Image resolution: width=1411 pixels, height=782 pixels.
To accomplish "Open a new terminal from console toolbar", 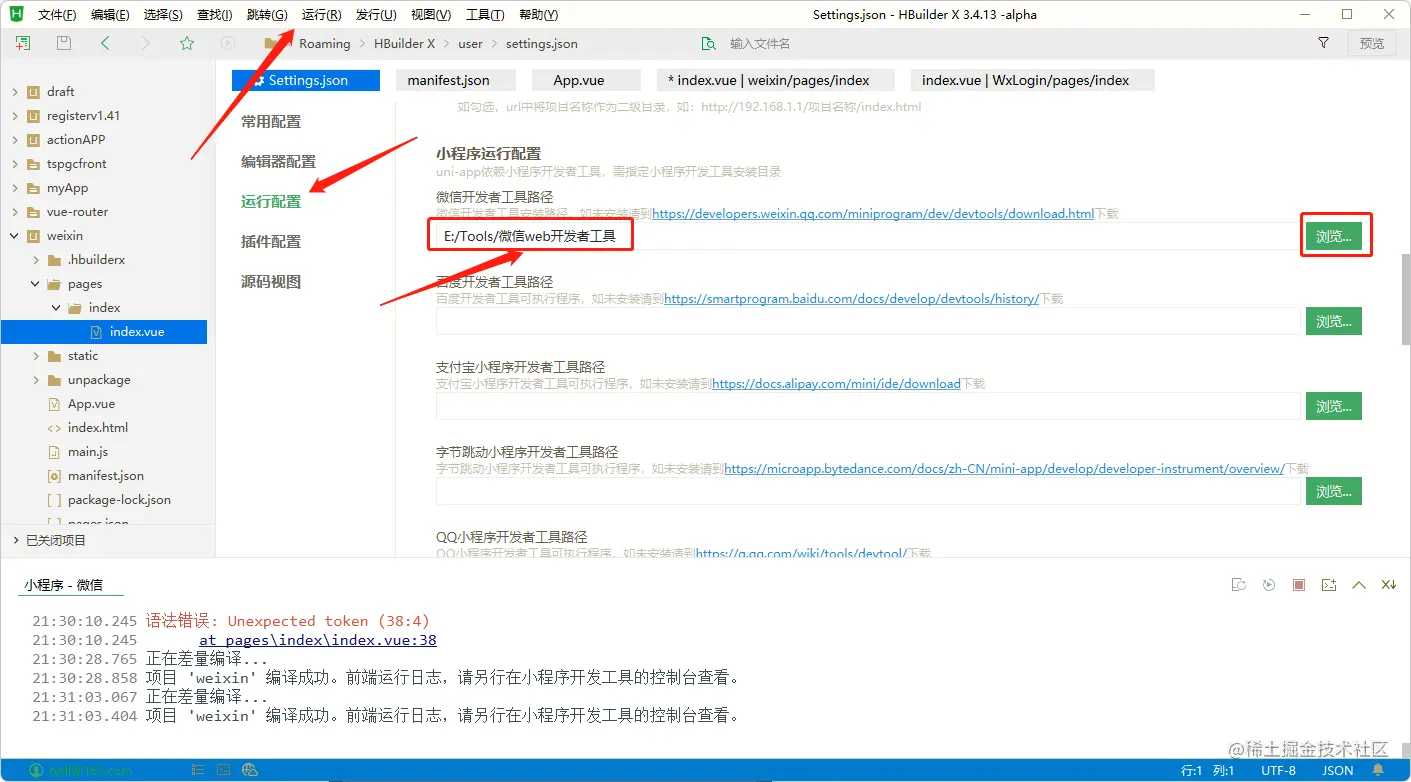I will [x=1329, y=585].
